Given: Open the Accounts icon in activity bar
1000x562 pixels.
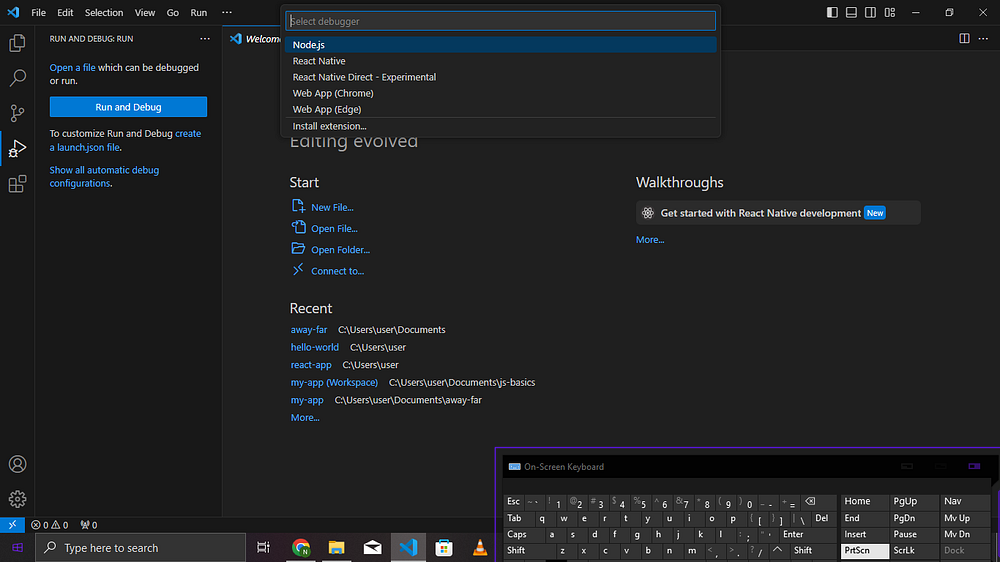Looking at the screenshot, I should pos(17,464).
